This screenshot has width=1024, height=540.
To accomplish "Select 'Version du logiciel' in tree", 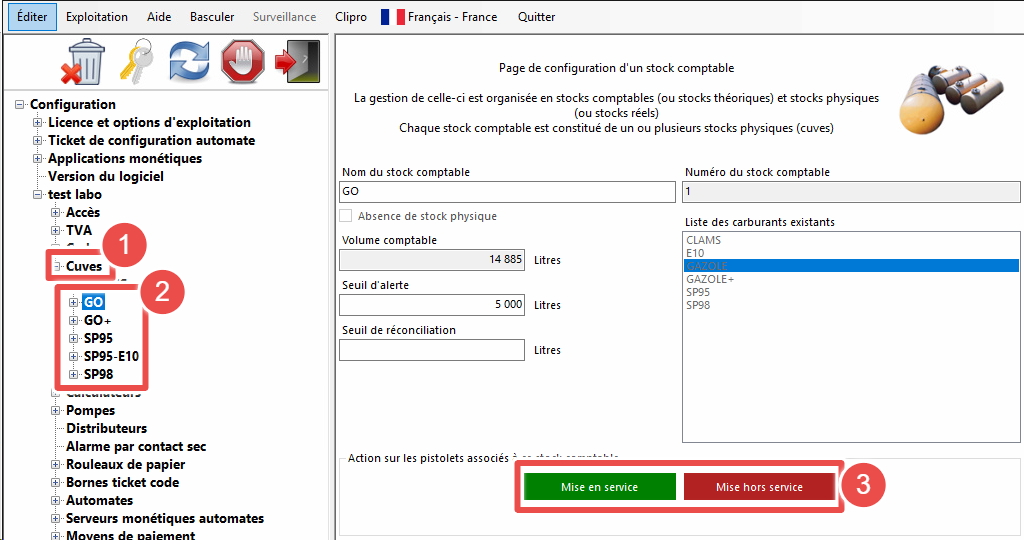I will click(105, 177).
